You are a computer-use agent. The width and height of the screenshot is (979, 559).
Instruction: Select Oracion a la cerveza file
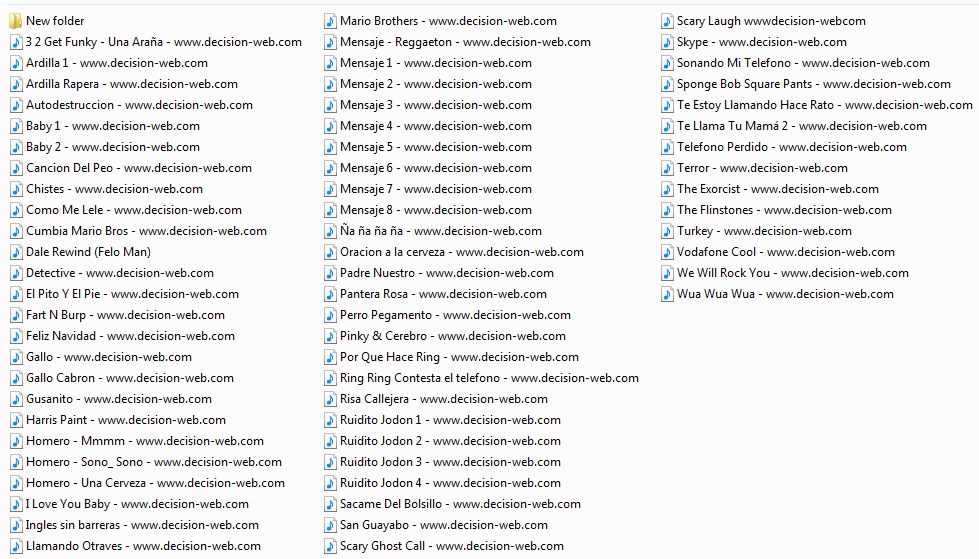coord(462,252)
